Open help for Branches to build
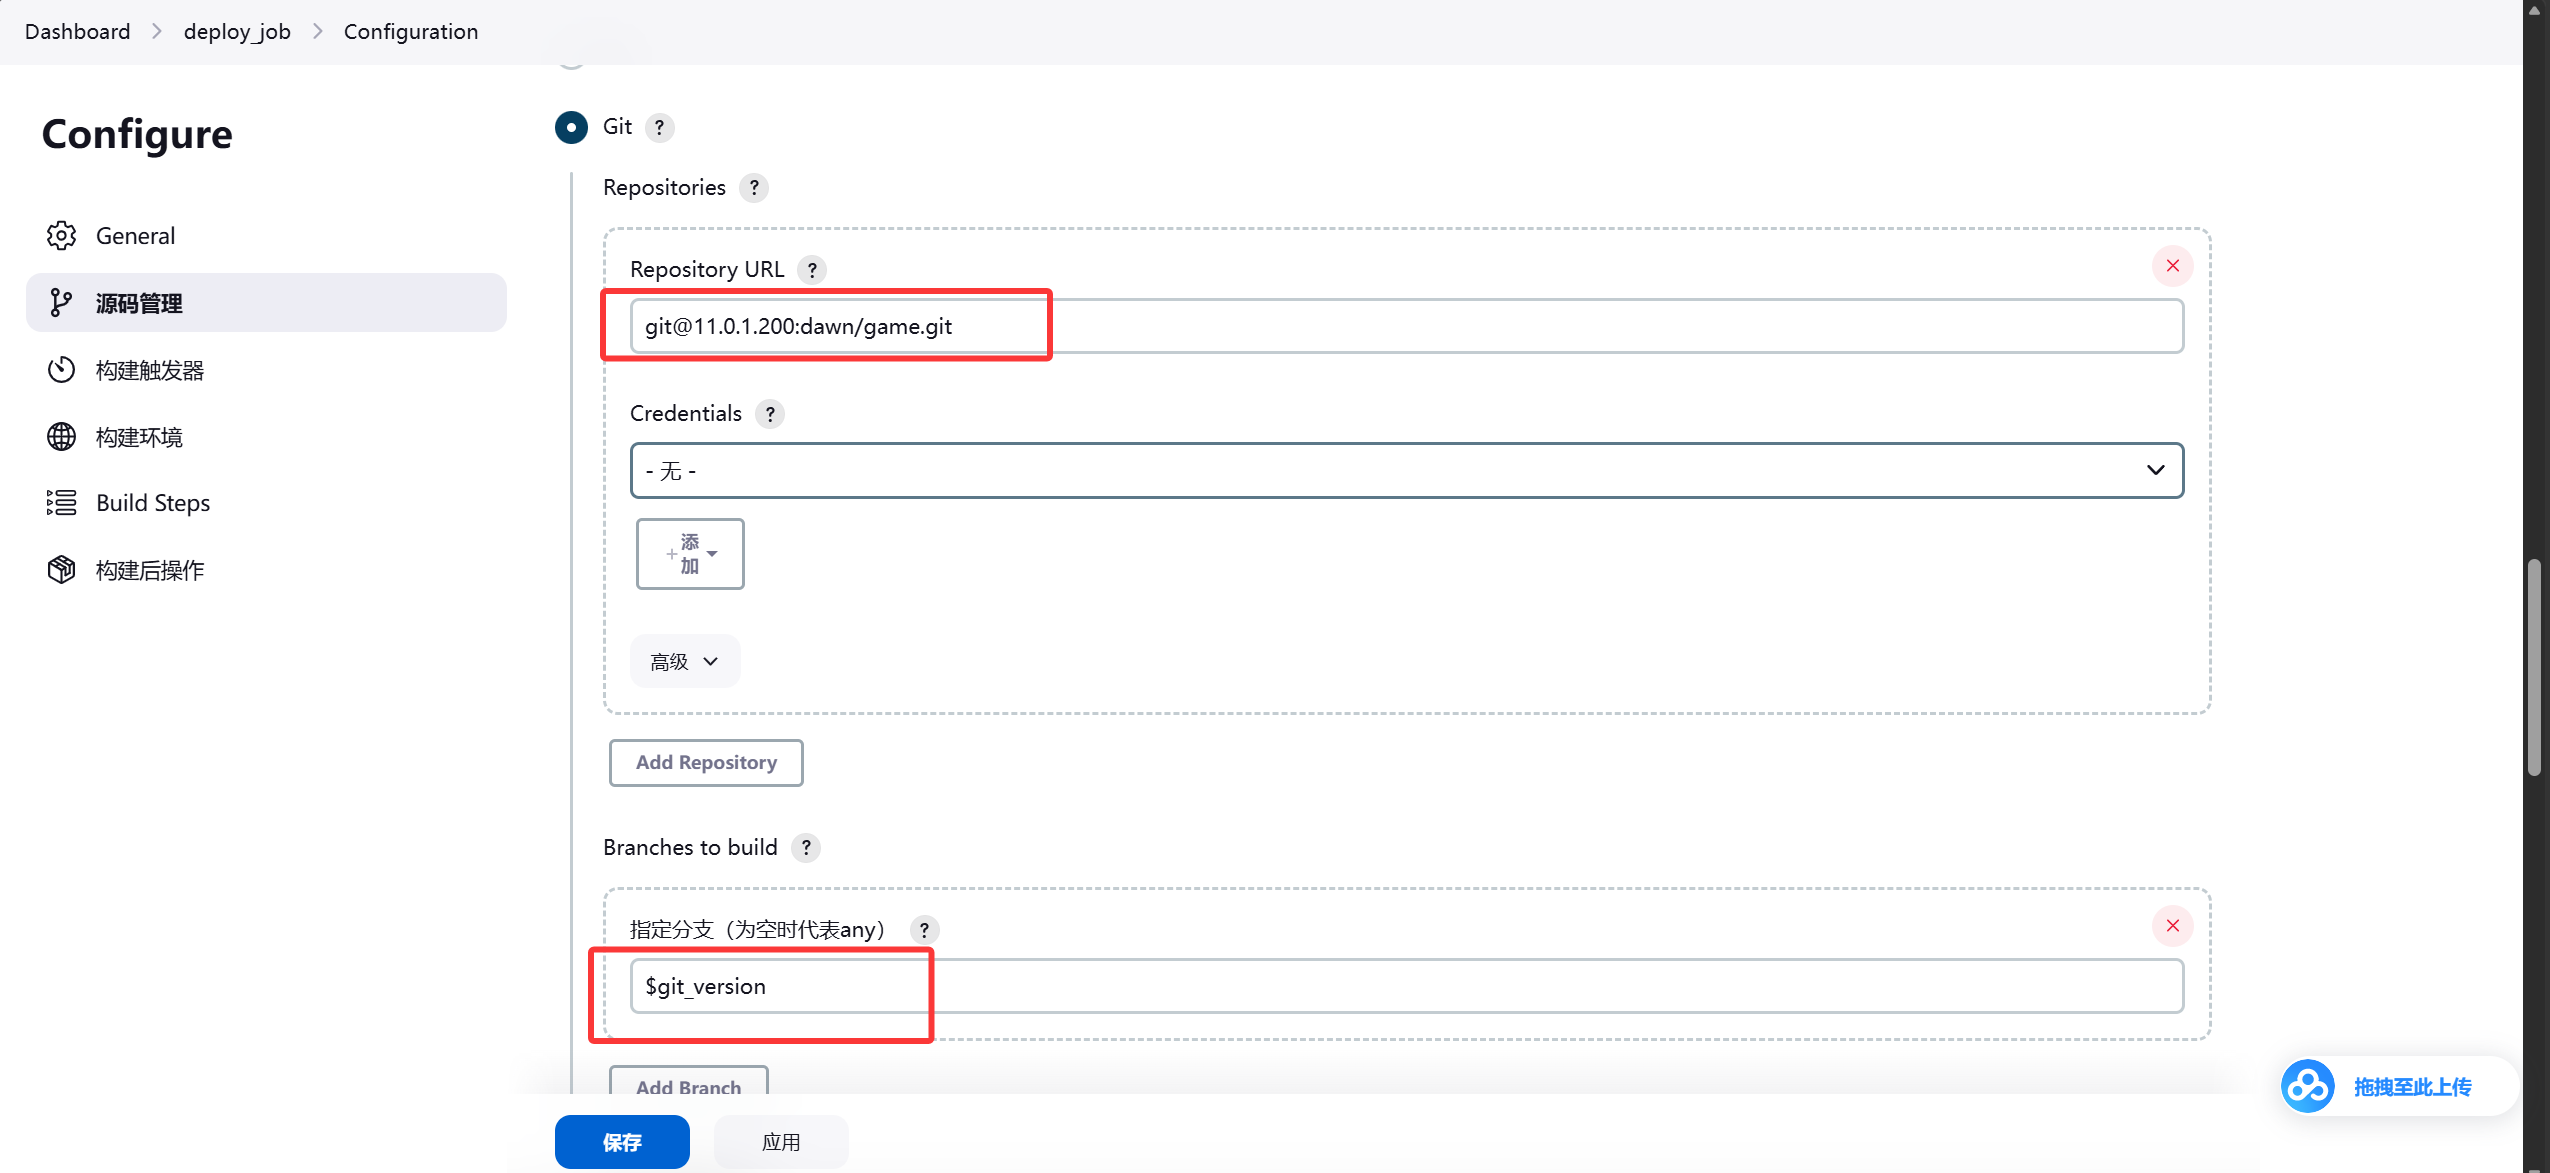This screenshot has height=1173, width=2550. [806, 848]
